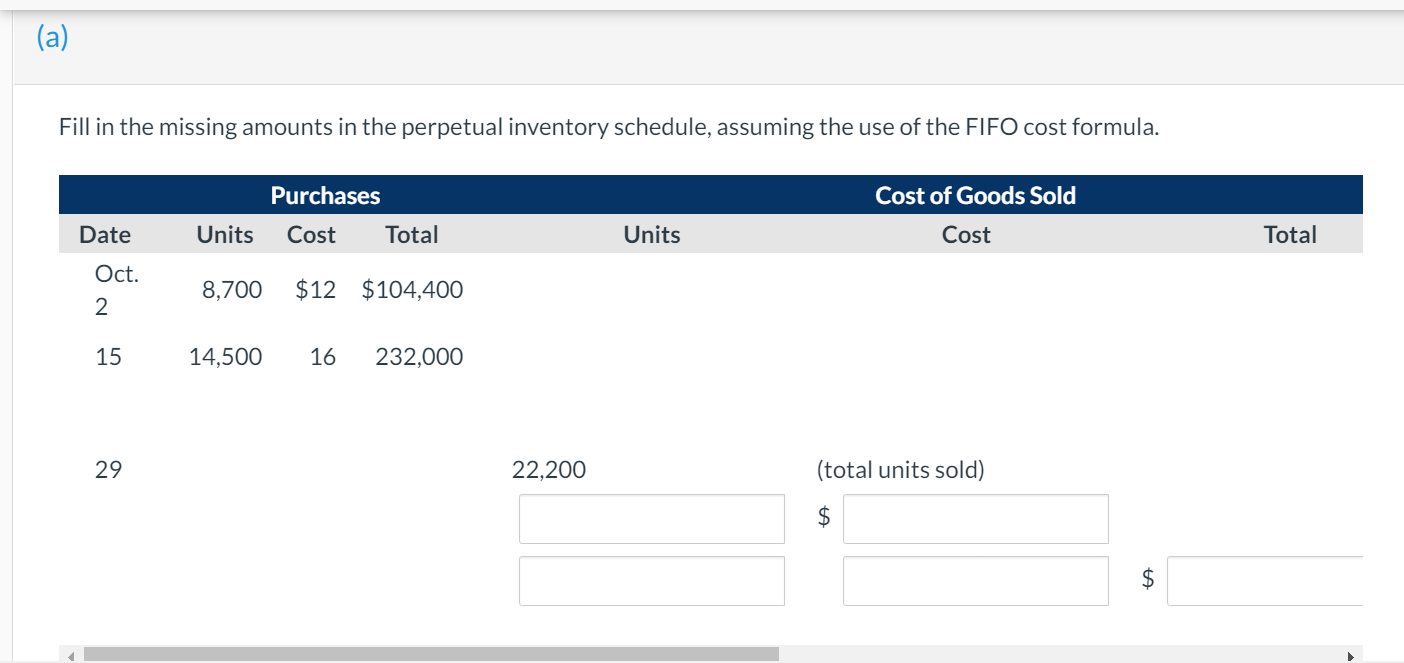Click the "(total units sold)" label
The image size is (1404, 663).
click(x=900, y=470)
